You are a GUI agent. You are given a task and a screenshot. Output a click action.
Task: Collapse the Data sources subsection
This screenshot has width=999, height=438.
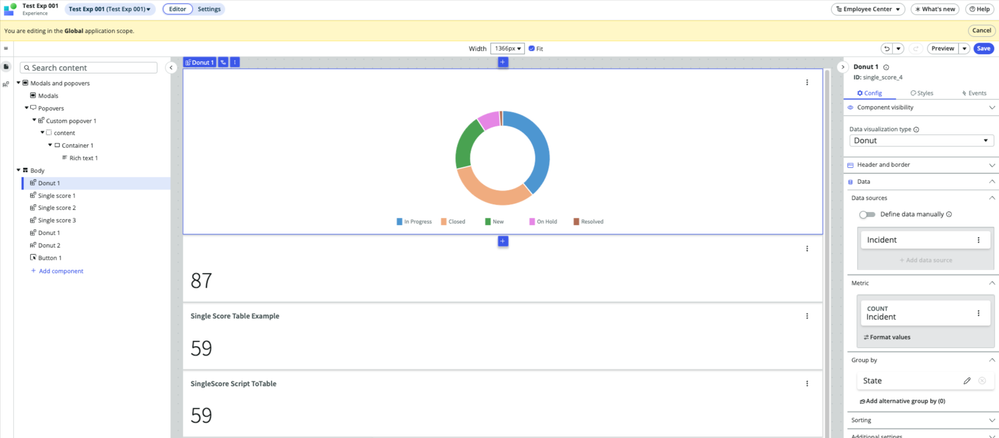tap(991, 198)
